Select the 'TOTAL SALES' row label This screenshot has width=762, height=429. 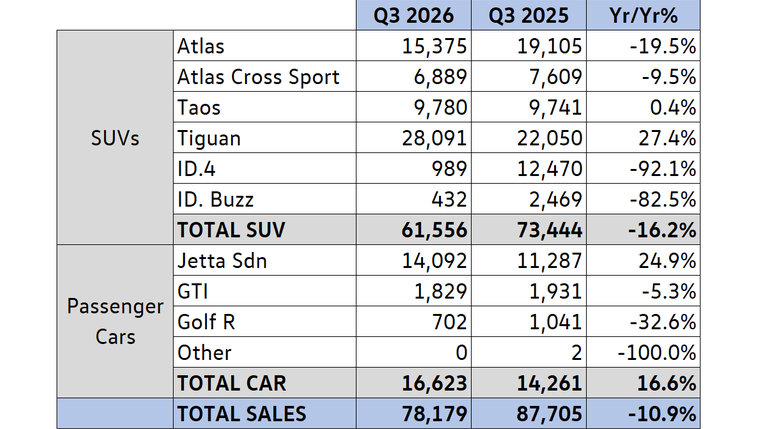[265, 413]
